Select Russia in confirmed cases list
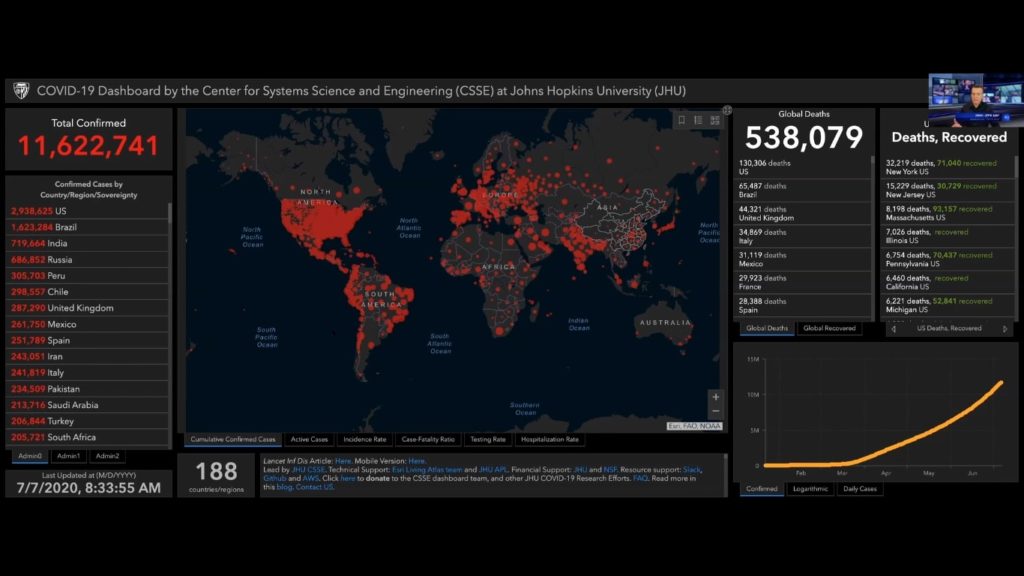The height and width of the screenshot is (576, 1024). click(x=88, y=259)
